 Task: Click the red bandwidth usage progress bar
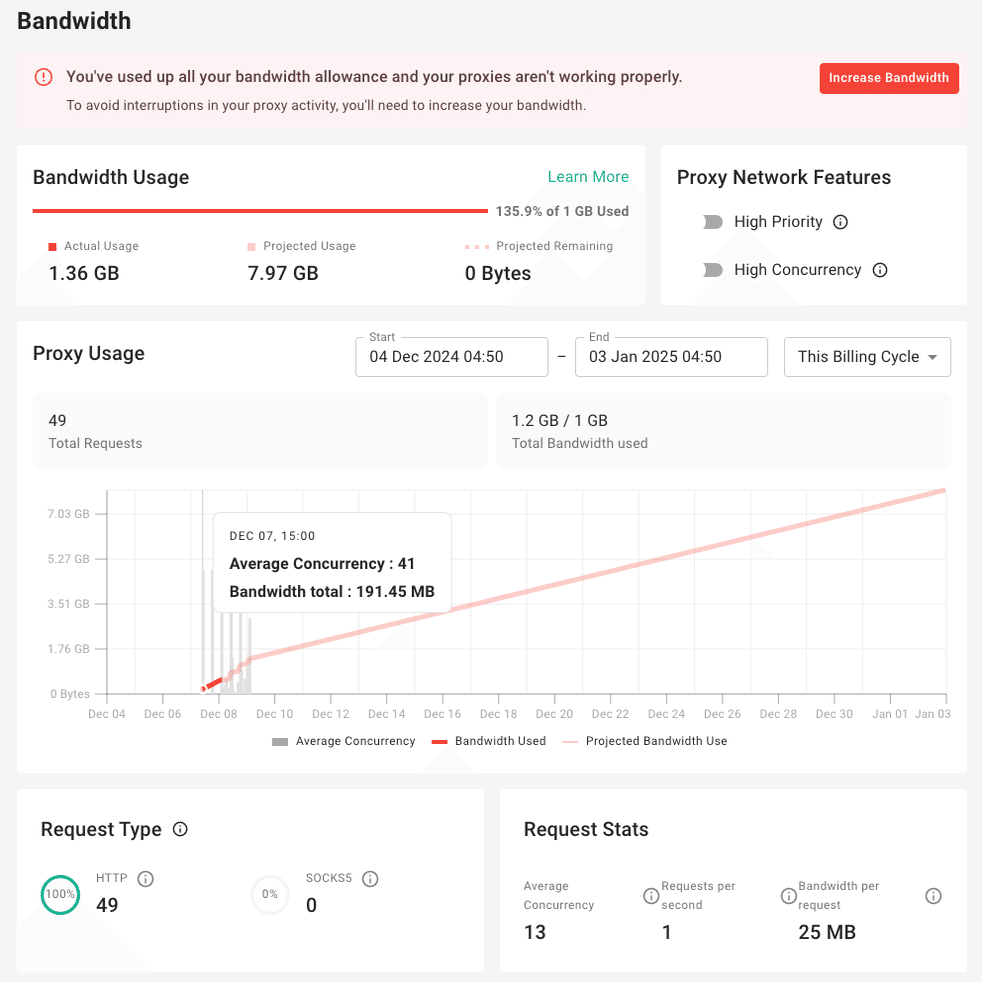coord(260,211)
